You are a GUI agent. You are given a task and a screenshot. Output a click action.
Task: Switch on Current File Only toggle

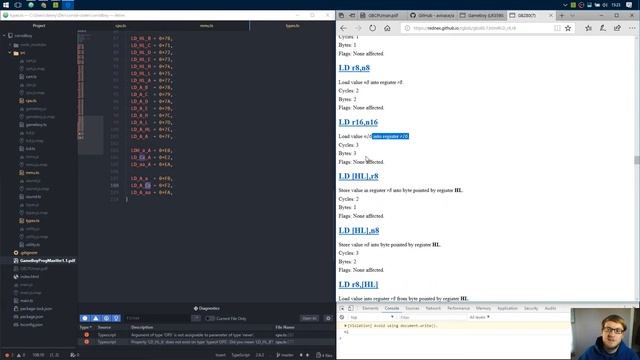point(210,318)
